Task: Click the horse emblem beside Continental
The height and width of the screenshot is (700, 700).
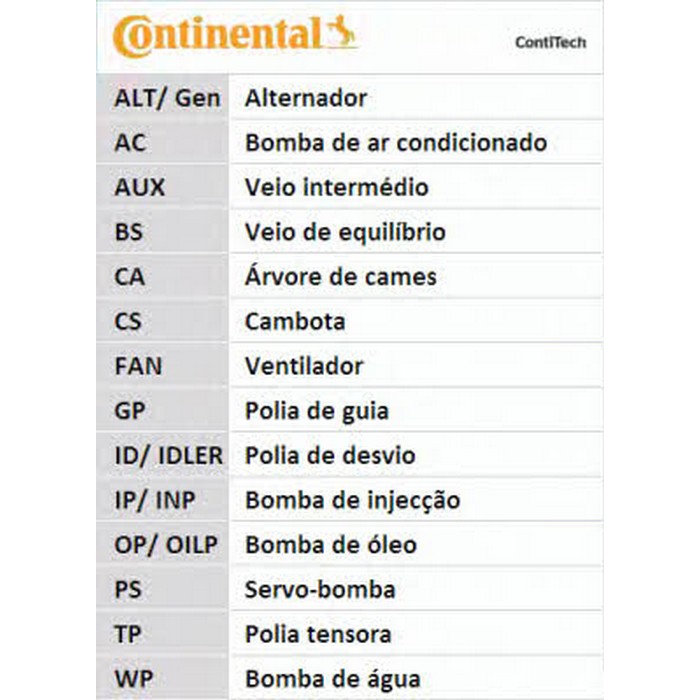Action: tap(342, 34)
